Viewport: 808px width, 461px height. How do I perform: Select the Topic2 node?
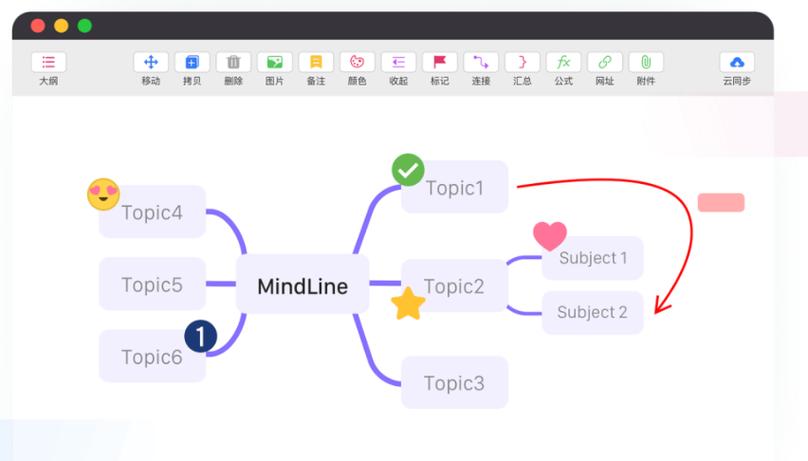tap(454, 285)
